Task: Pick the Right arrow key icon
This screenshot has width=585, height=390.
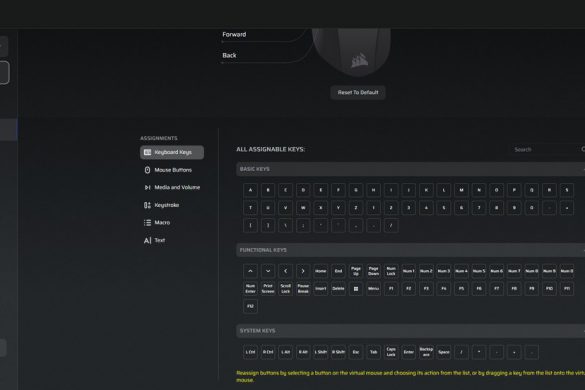Action: (x=303, y=271)
